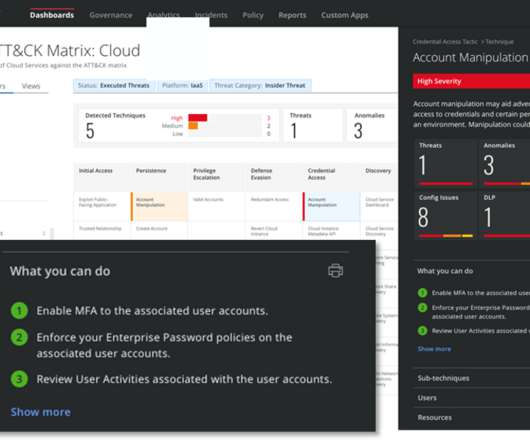The height and width of the screenshot is (442, 530).
Task: Click the Cloud Service Dashboard cell under Discovery
Action: (379, 206)
